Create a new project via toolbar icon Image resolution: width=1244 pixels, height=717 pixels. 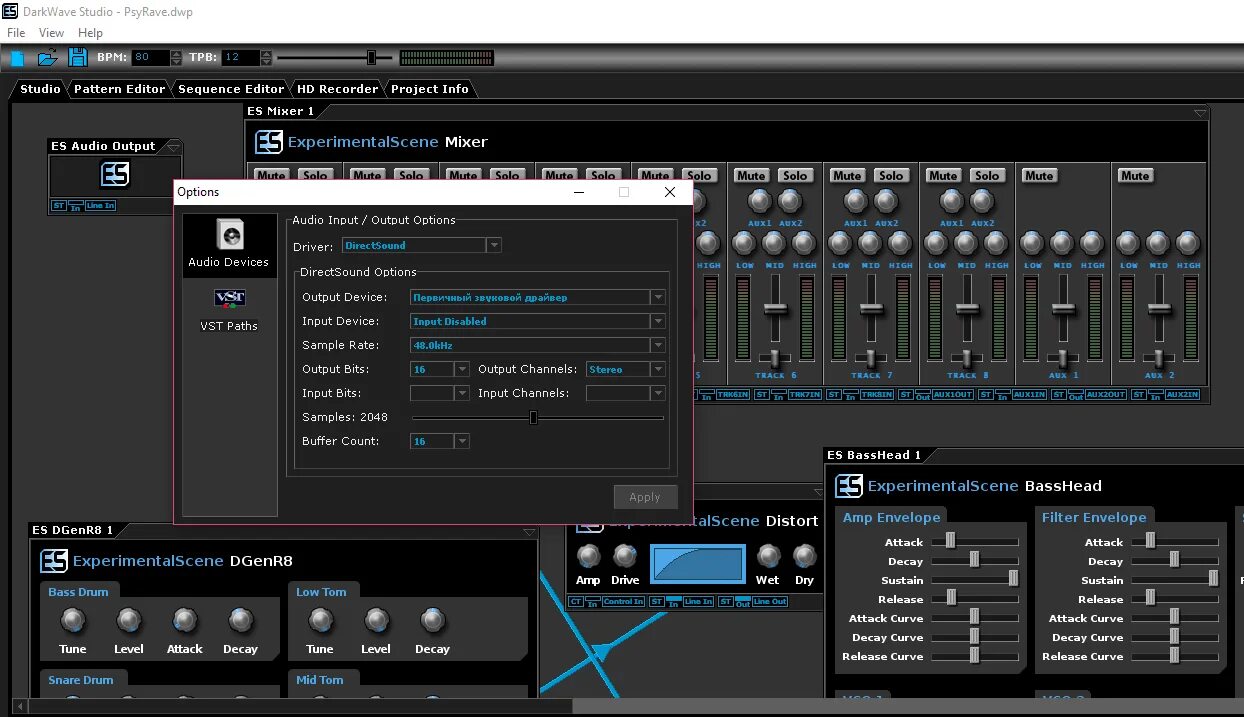(x=17, y=57)
